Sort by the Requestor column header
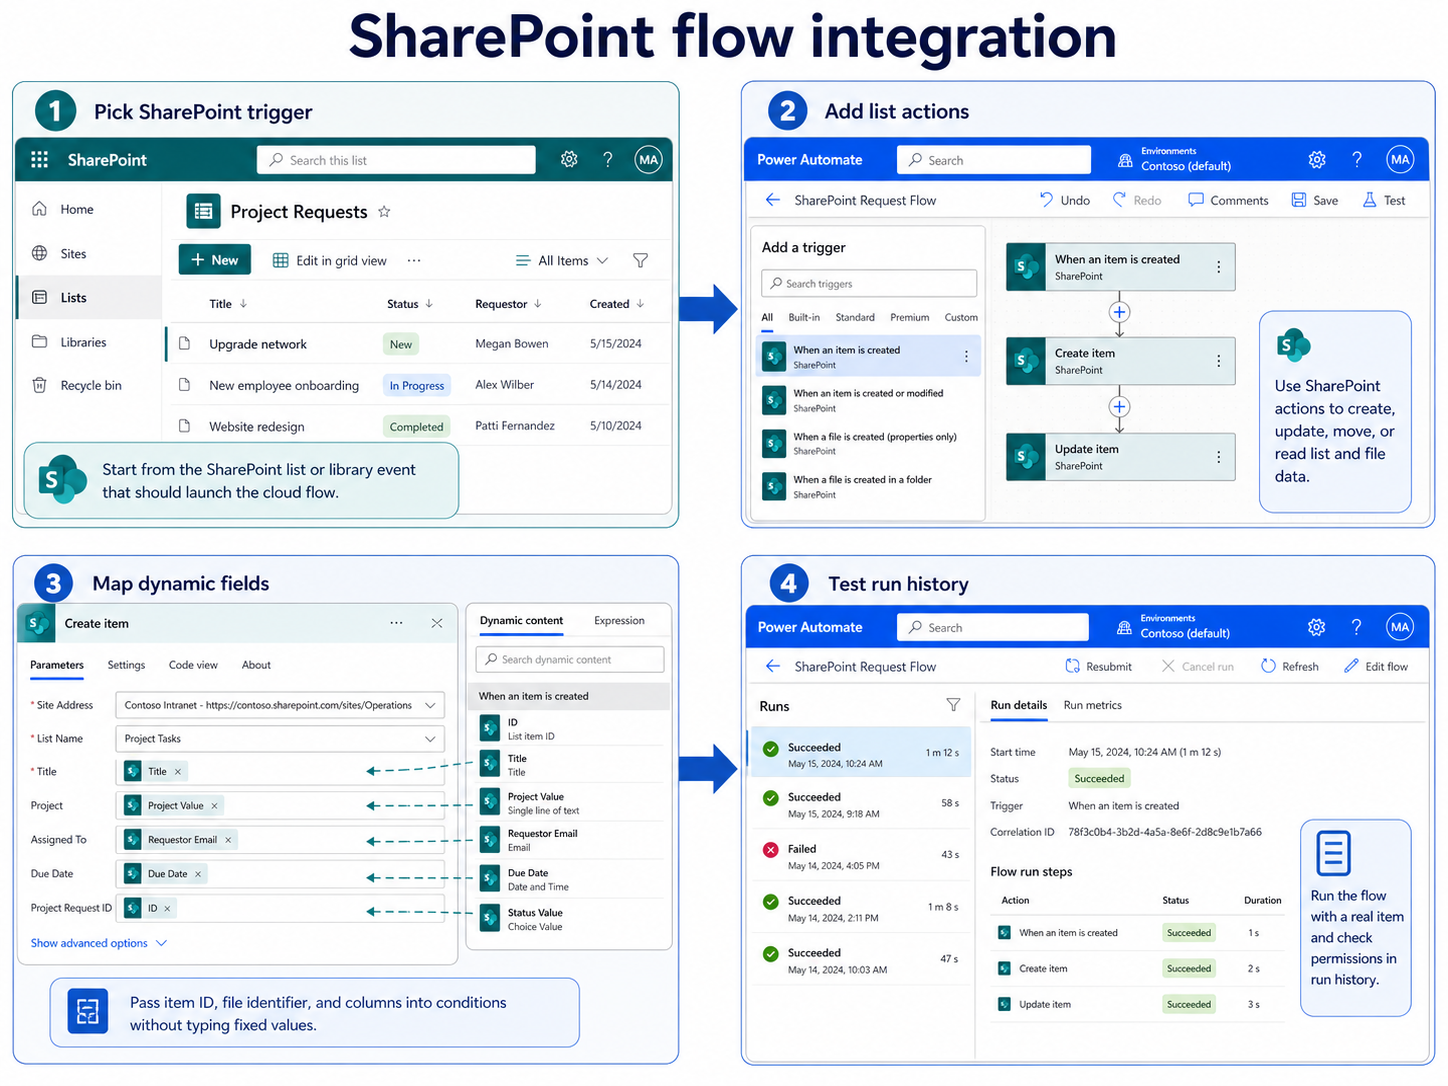Viewport: 1448px width, 1086px height. [x=508, y=304]
